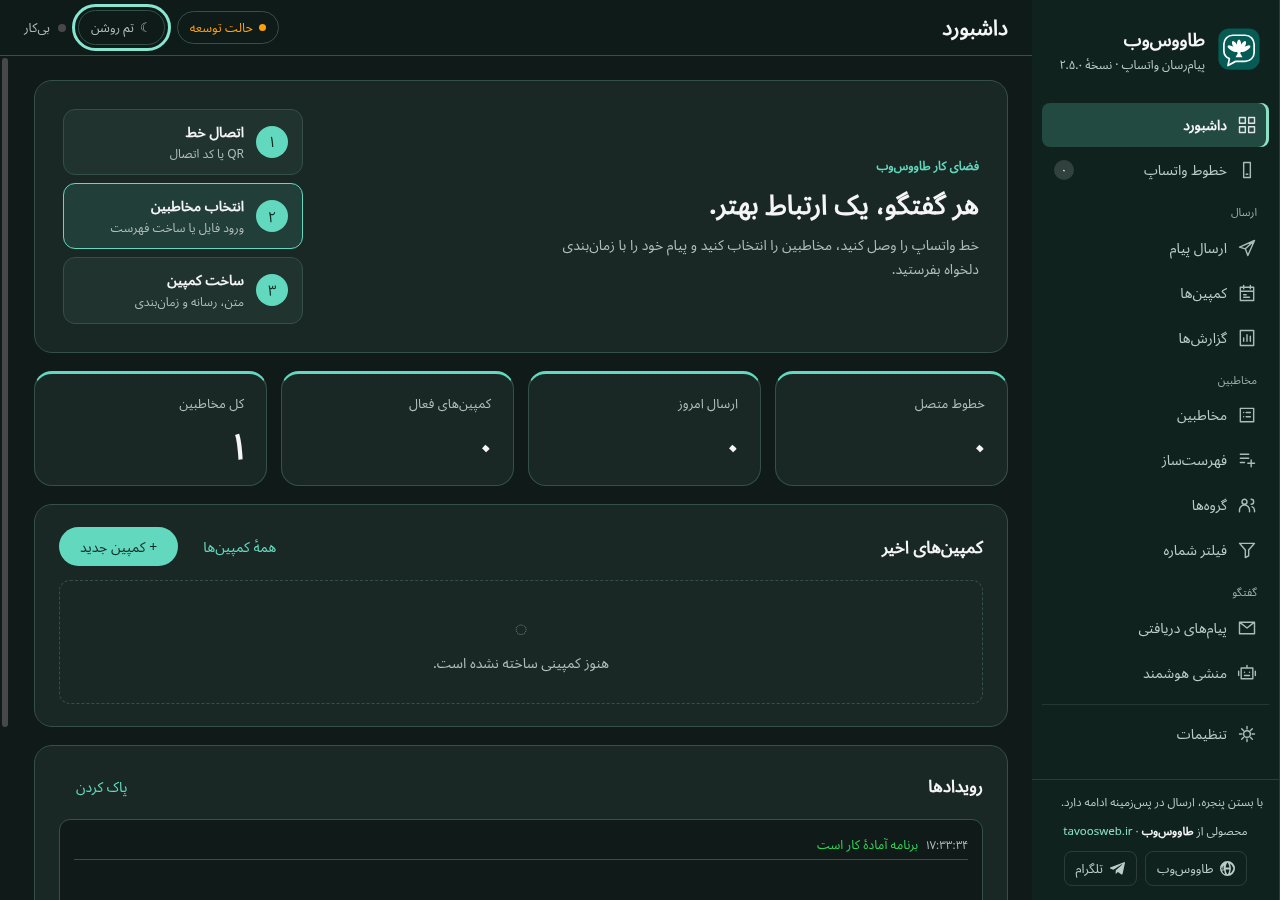Click the phone icon for خطوط واتساپ
This screenshot has width=1280, height=900.
coord(1247,170)
